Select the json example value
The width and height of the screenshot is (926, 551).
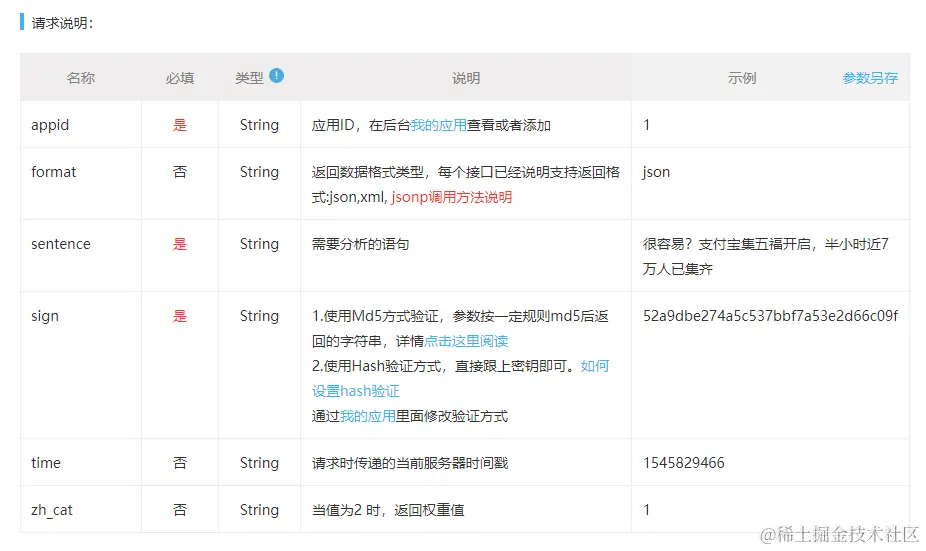point(656,172)
